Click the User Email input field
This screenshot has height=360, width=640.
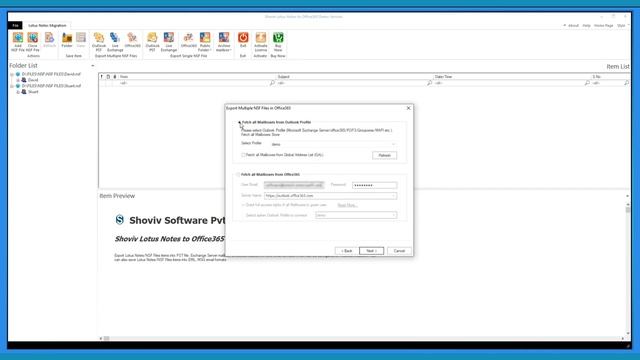(294, 185)
